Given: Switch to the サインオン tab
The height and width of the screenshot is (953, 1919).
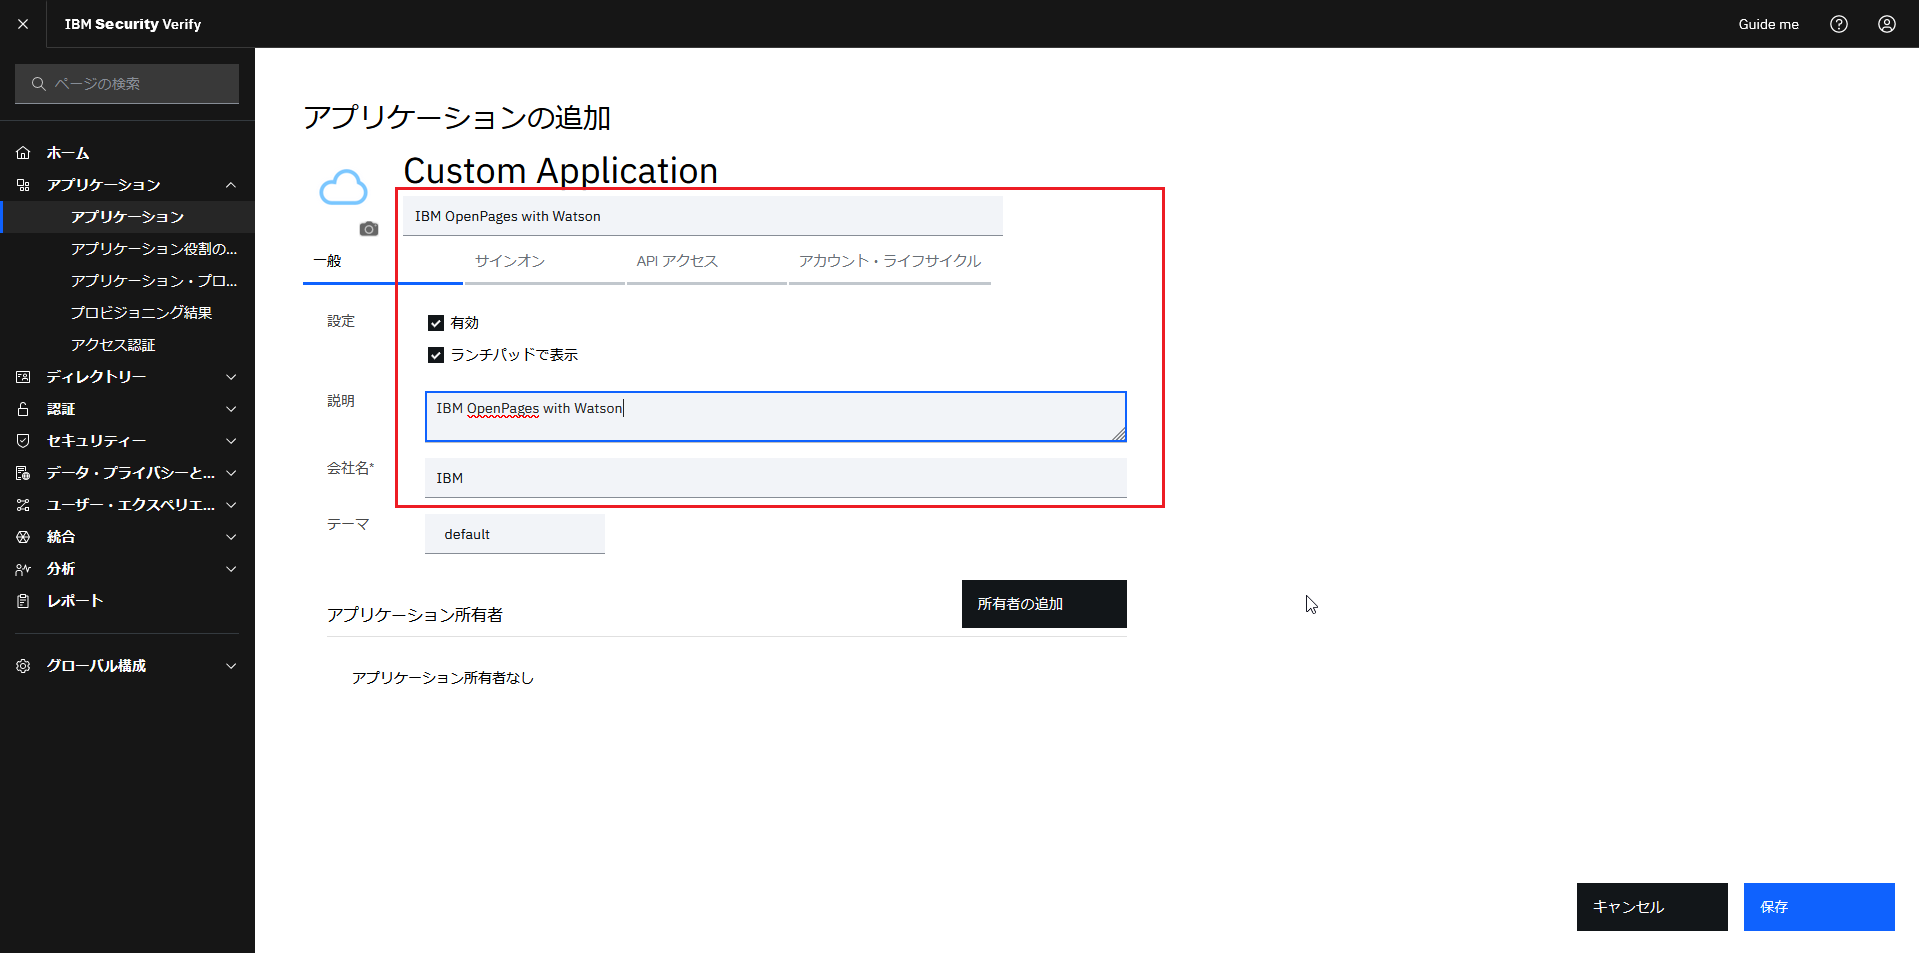Looking at the screenshot, I should click(544, 261).
